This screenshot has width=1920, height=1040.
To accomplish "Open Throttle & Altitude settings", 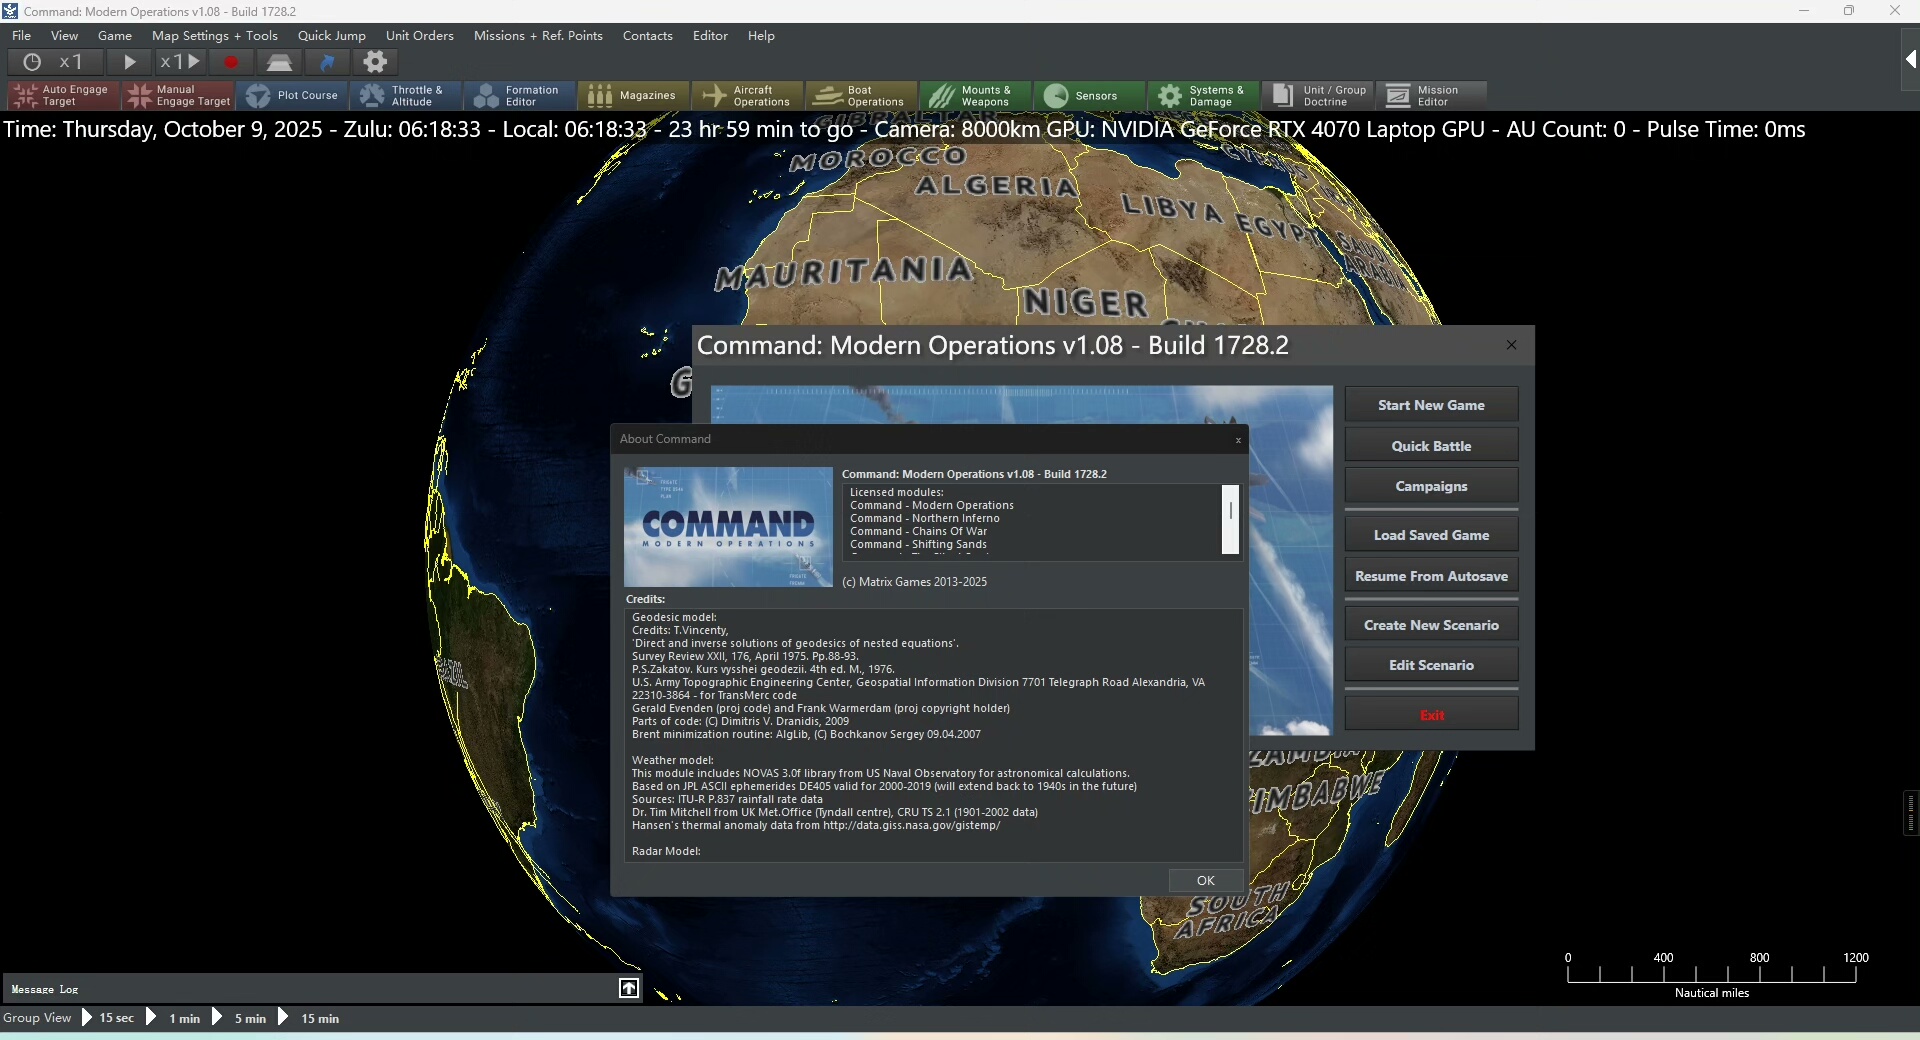I will 404,96.
